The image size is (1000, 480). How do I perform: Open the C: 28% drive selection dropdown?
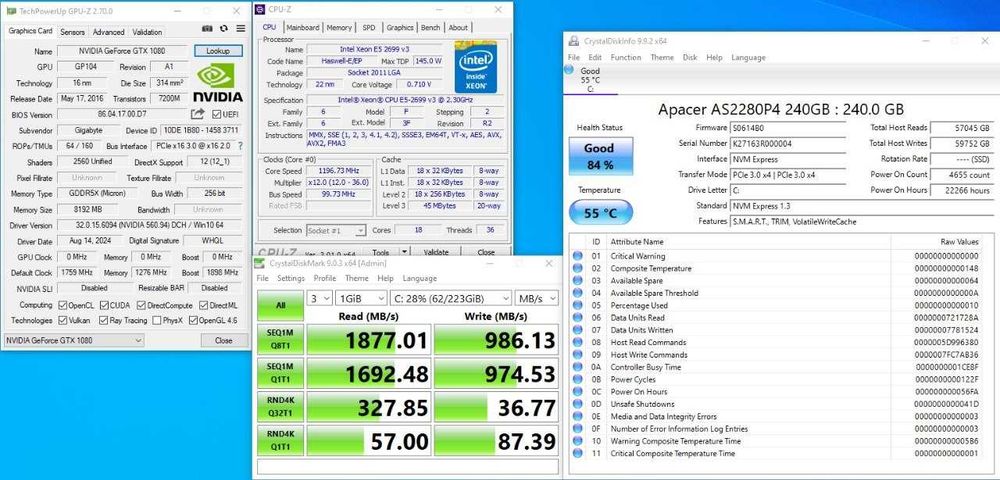click(452, 298)
